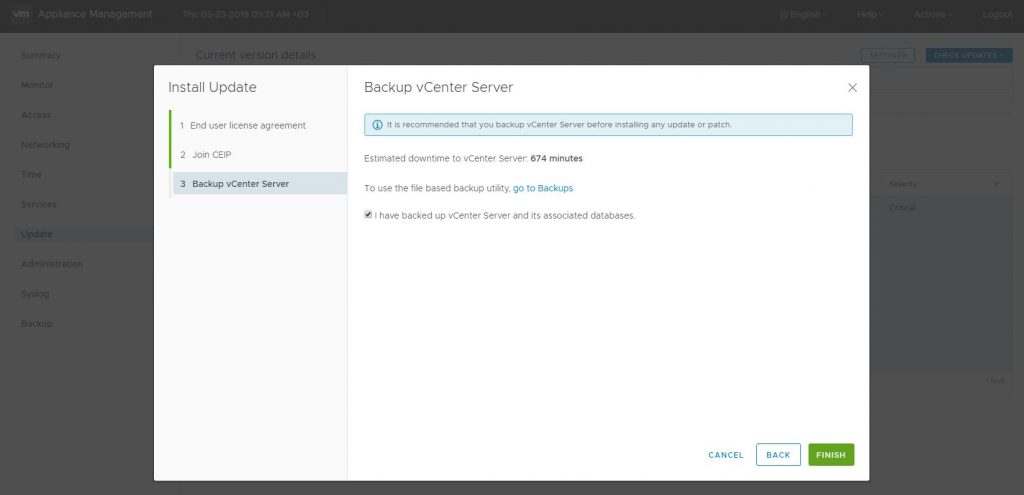The image size is (1024, 495).
Task: Open the English language dropdown
Action: click(803, 14)
